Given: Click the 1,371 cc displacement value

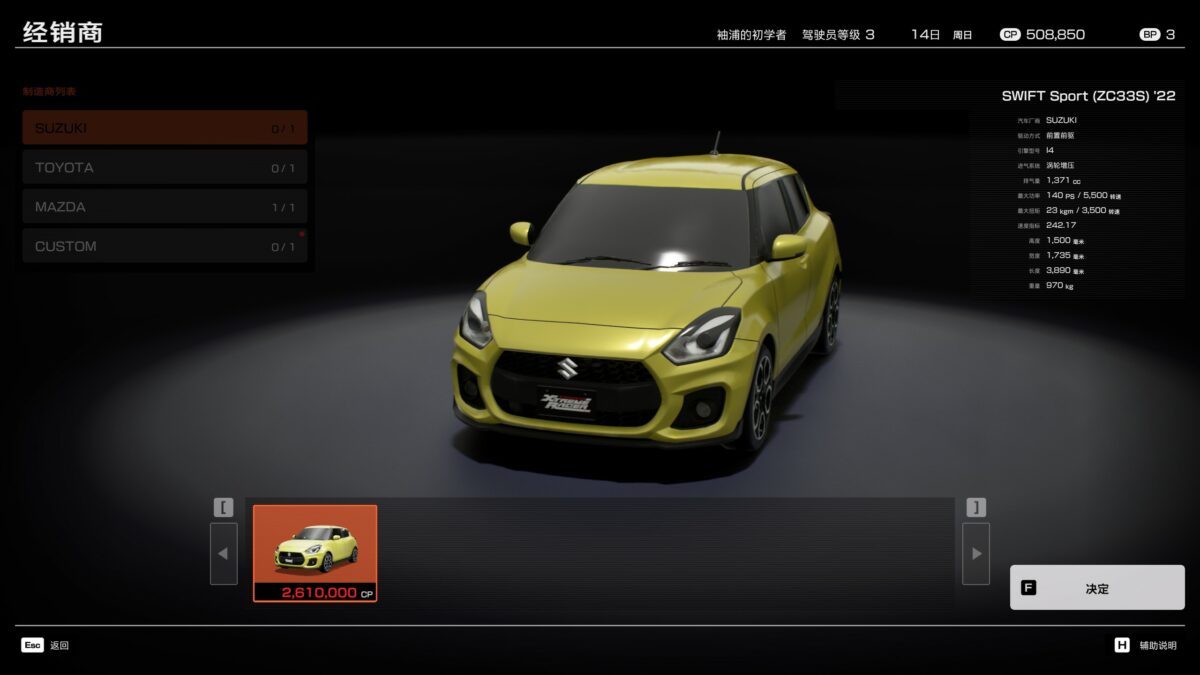Looking at the screenshot, I should click(1065, 180).
